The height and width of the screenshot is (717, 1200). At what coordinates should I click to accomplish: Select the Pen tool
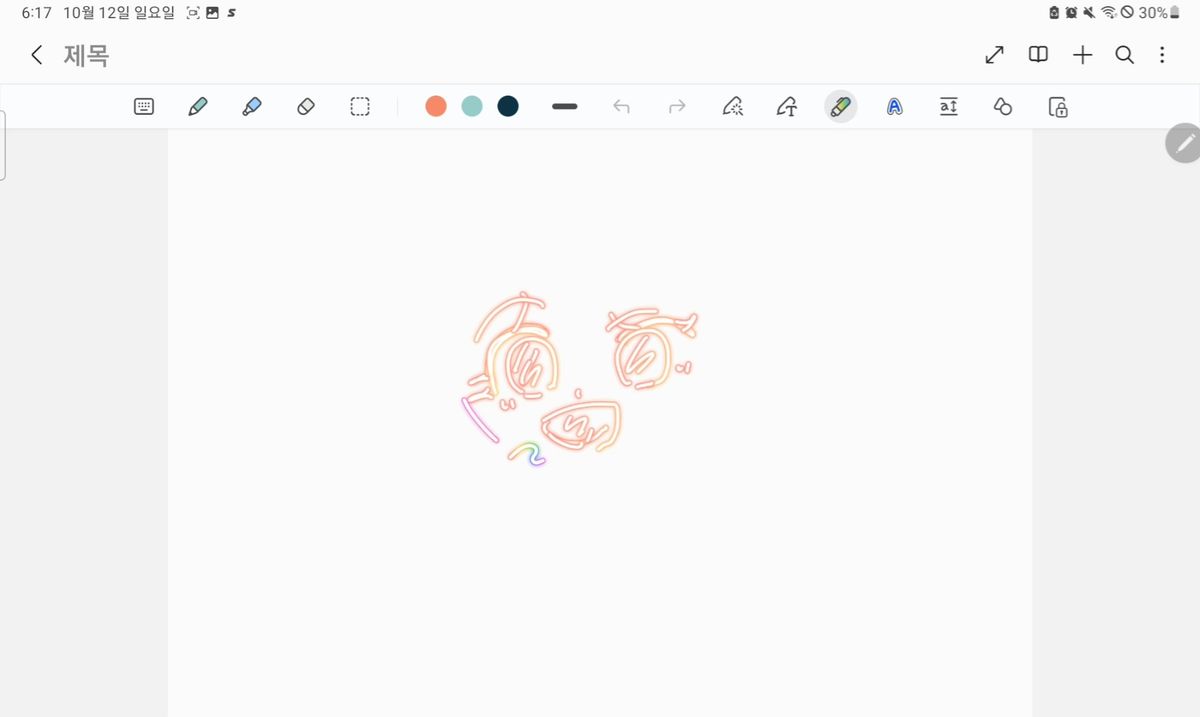pos(198,106)
